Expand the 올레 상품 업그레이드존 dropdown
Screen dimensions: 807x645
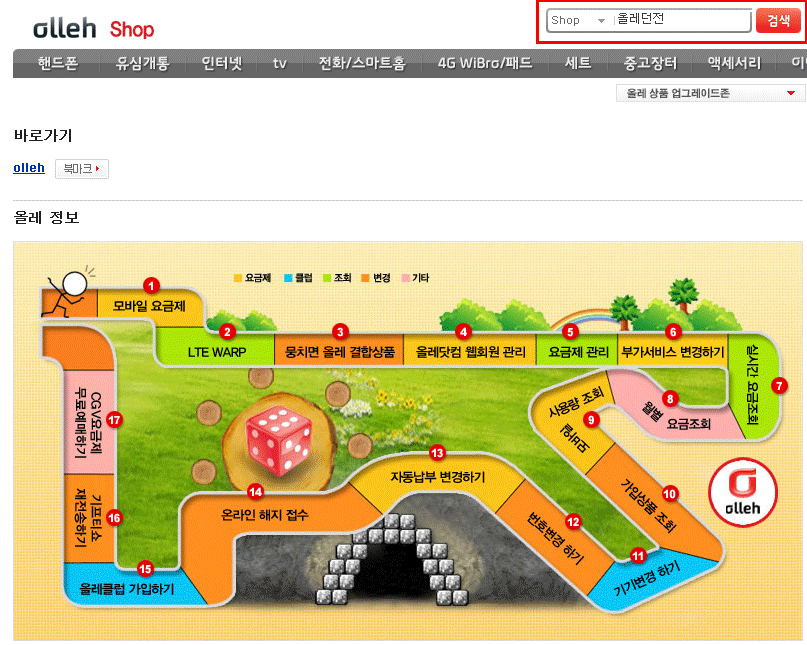click(x=710, y=93)
